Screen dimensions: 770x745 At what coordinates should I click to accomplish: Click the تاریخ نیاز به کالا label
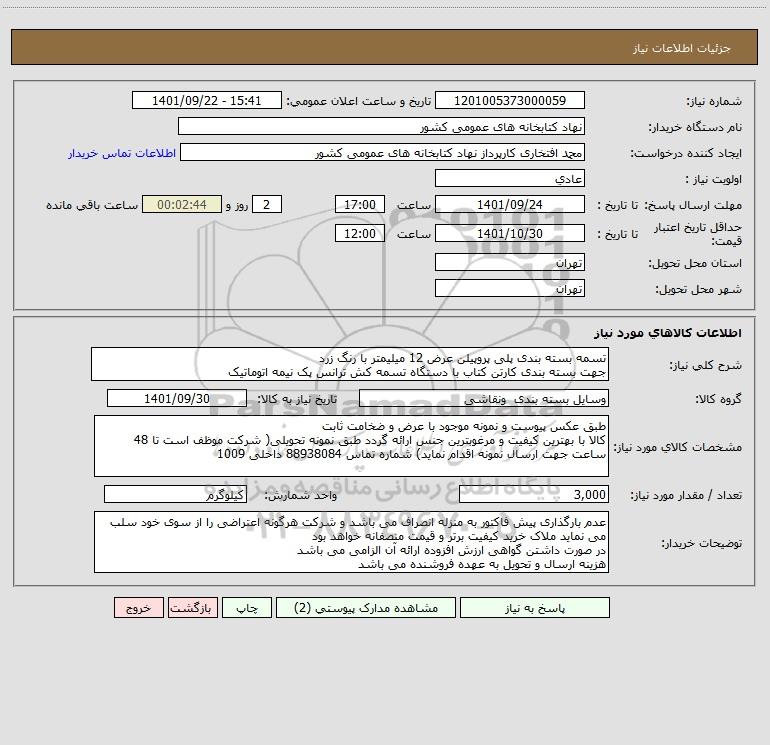click(298, 399)
